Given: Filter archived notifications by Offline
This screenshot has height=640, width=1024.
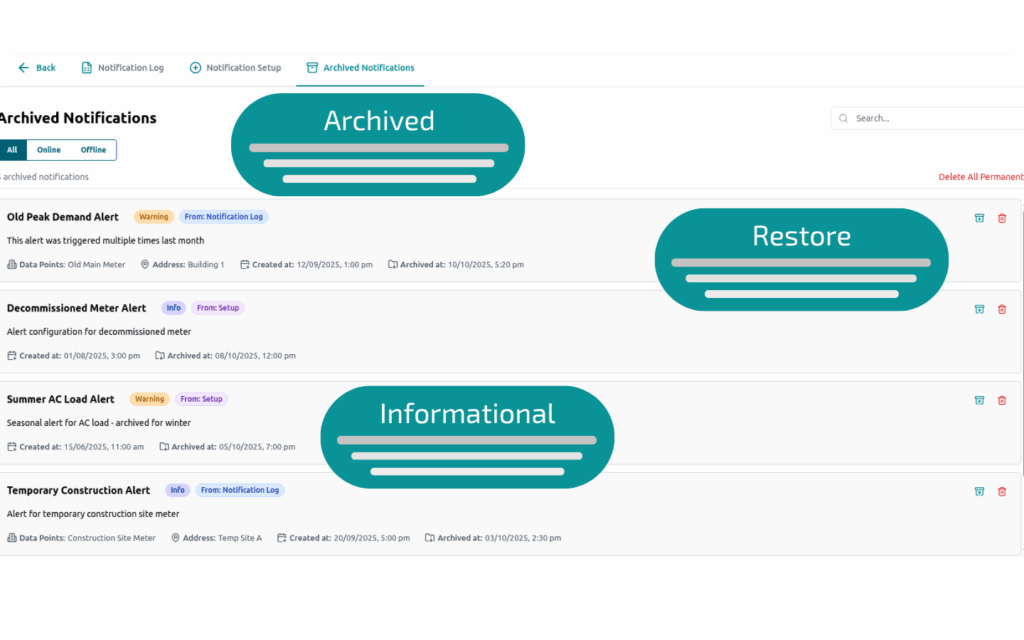Looking at the screenshot, I should click(93, 150).
